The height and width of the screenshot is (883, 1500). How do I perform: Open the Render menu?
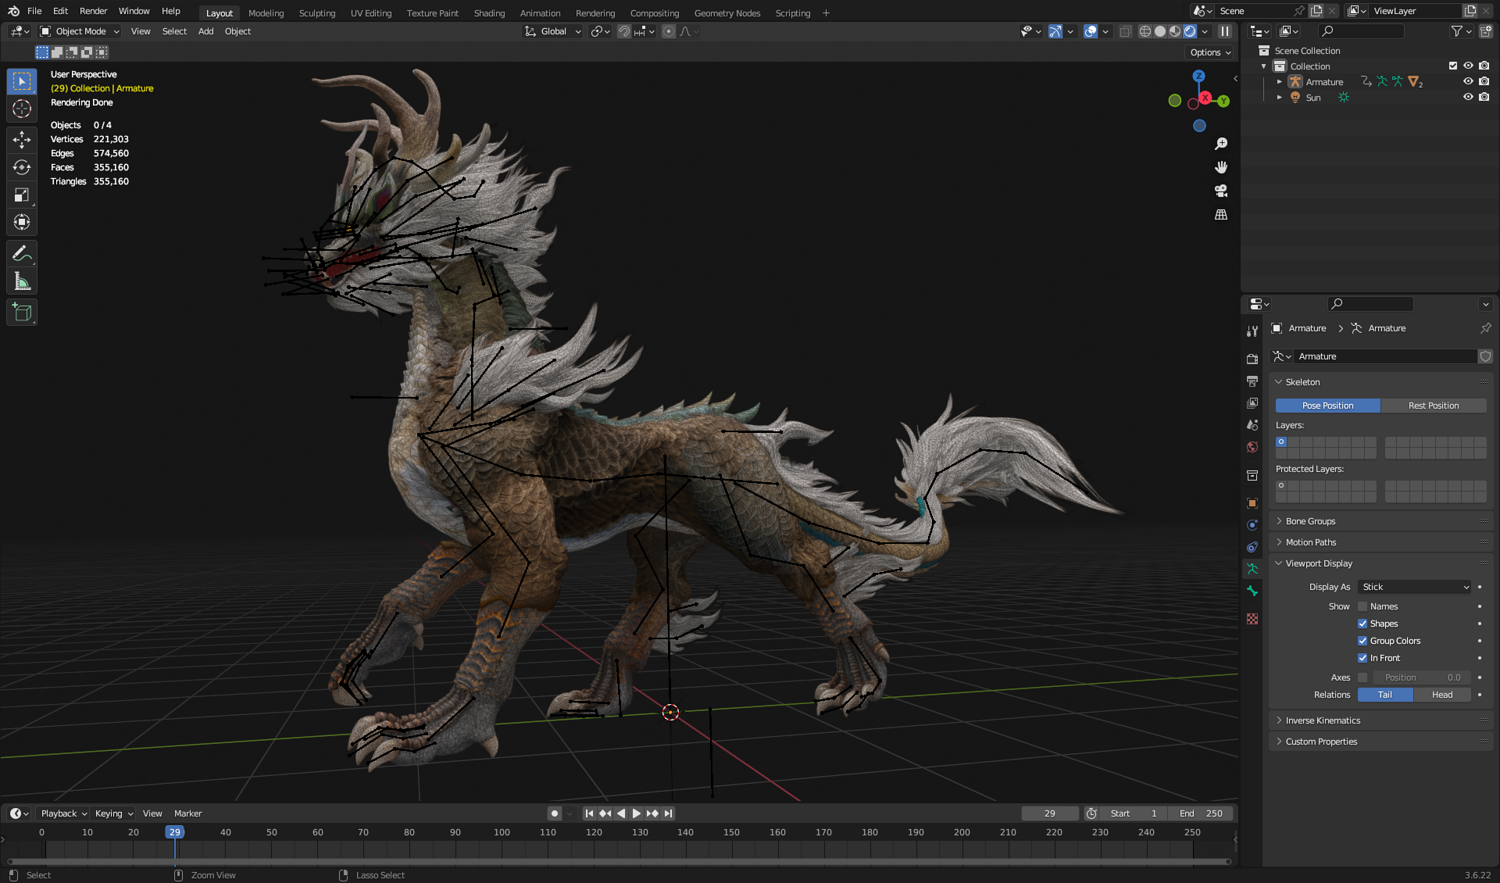pyautogui.click(x=93, y=11)
